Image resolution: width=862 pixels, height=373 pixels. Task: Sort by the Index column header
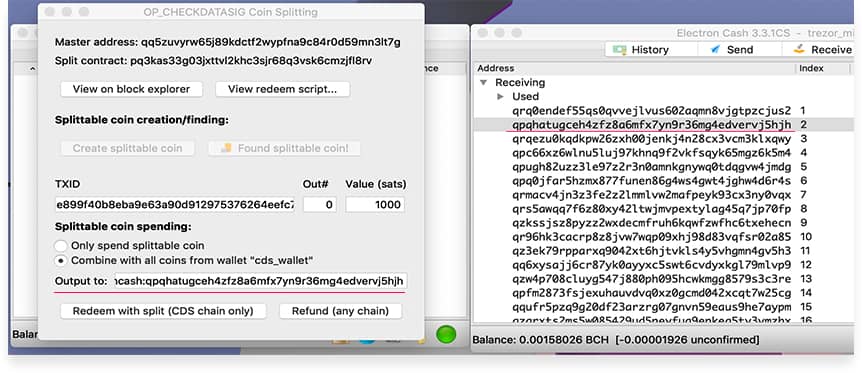coord(811,68)
